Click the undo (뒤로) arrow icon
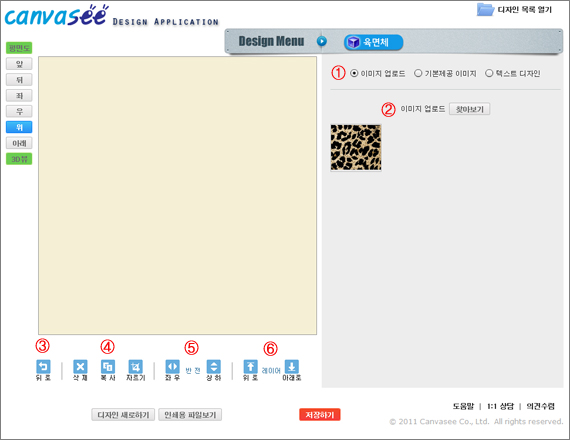Image resolution: width=570 pixels, height=440 pixels. click(x=43, y=366)
